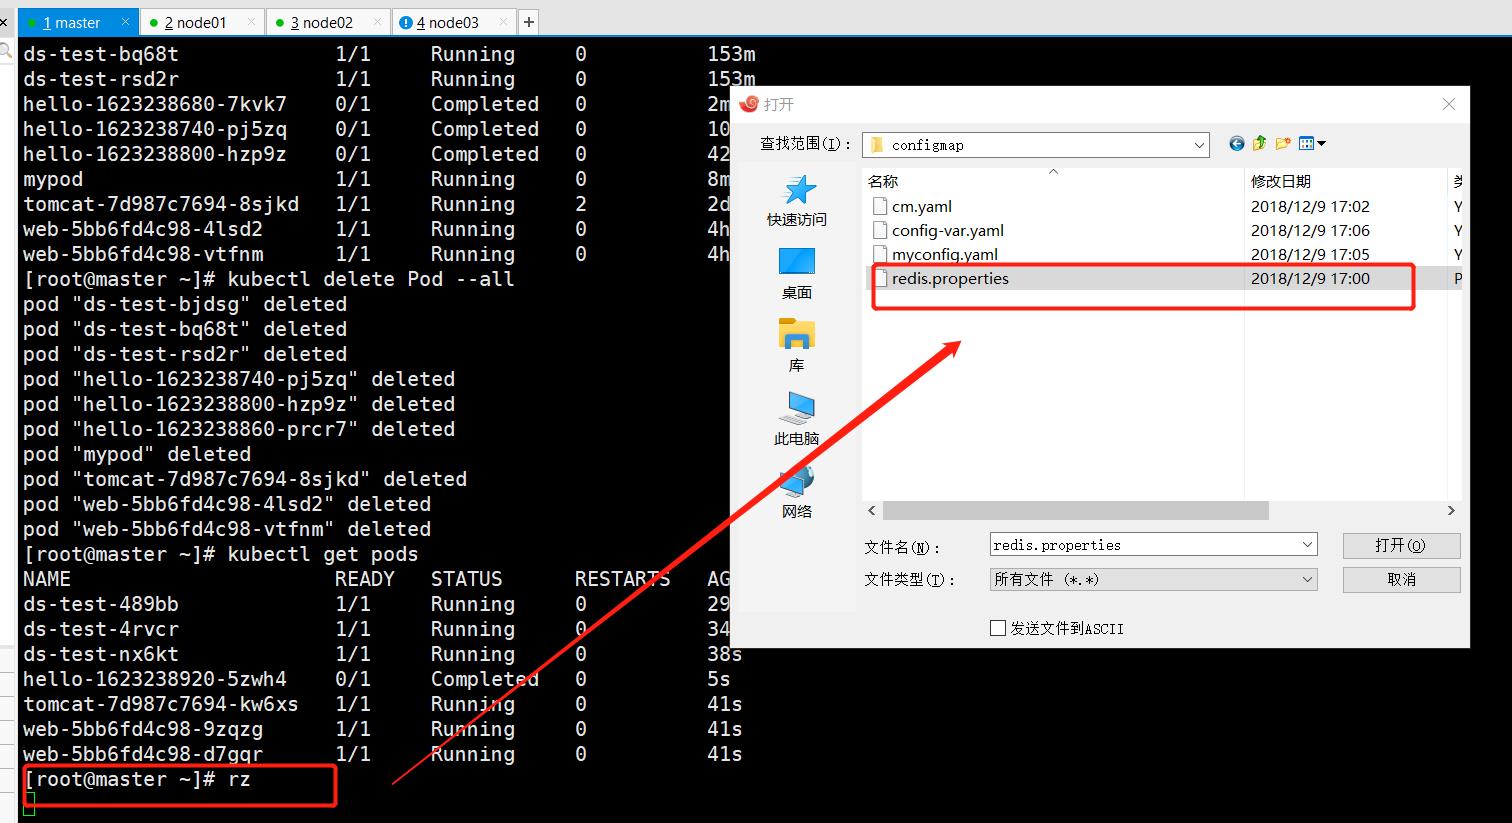Viewport: 1512px width, 823px height.
Task: Click the redis.properties file icon
Action: [x=880, y=278]
